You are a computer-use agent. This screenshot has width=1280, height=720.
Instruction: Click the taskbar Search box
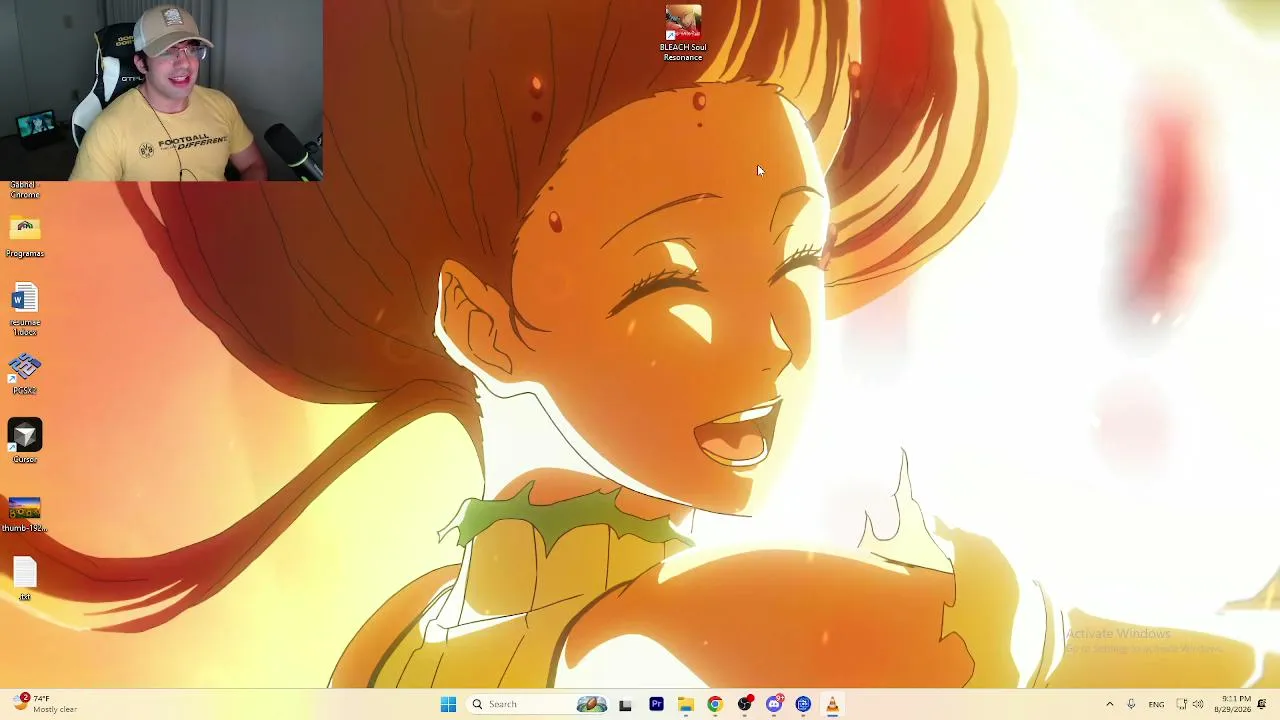[538, 704]
